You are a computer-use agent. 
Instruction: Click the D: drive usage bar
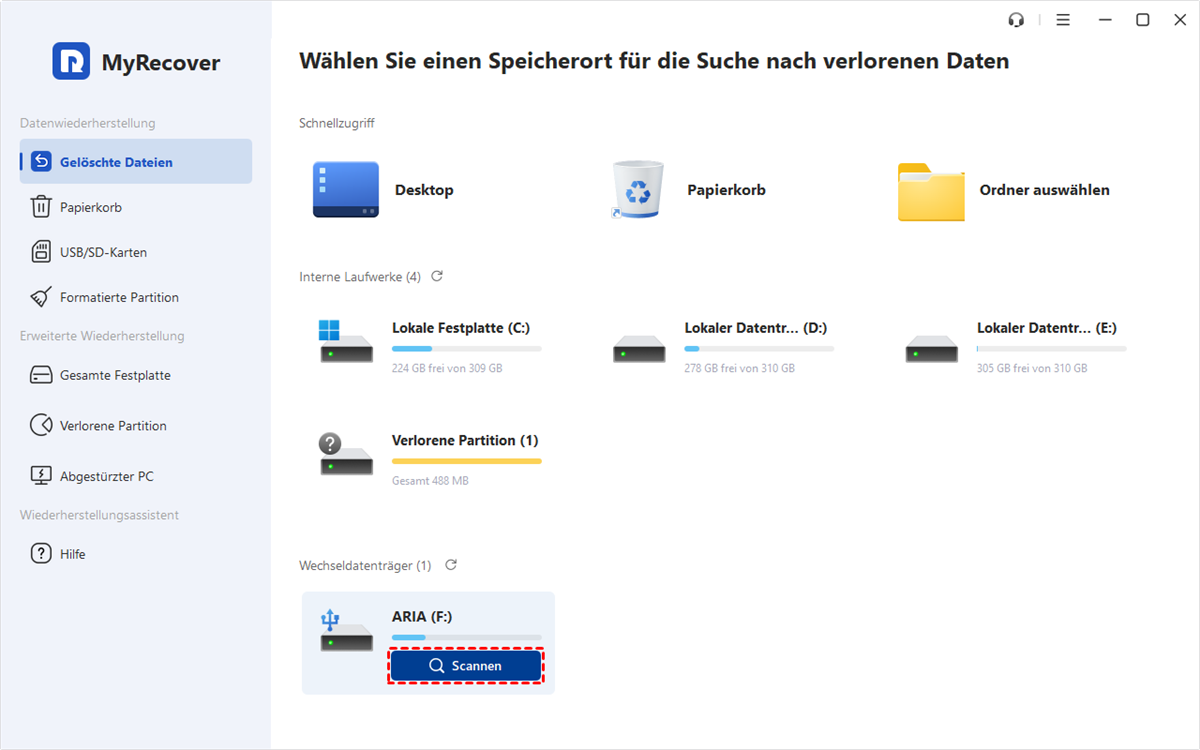coord(759,349)
